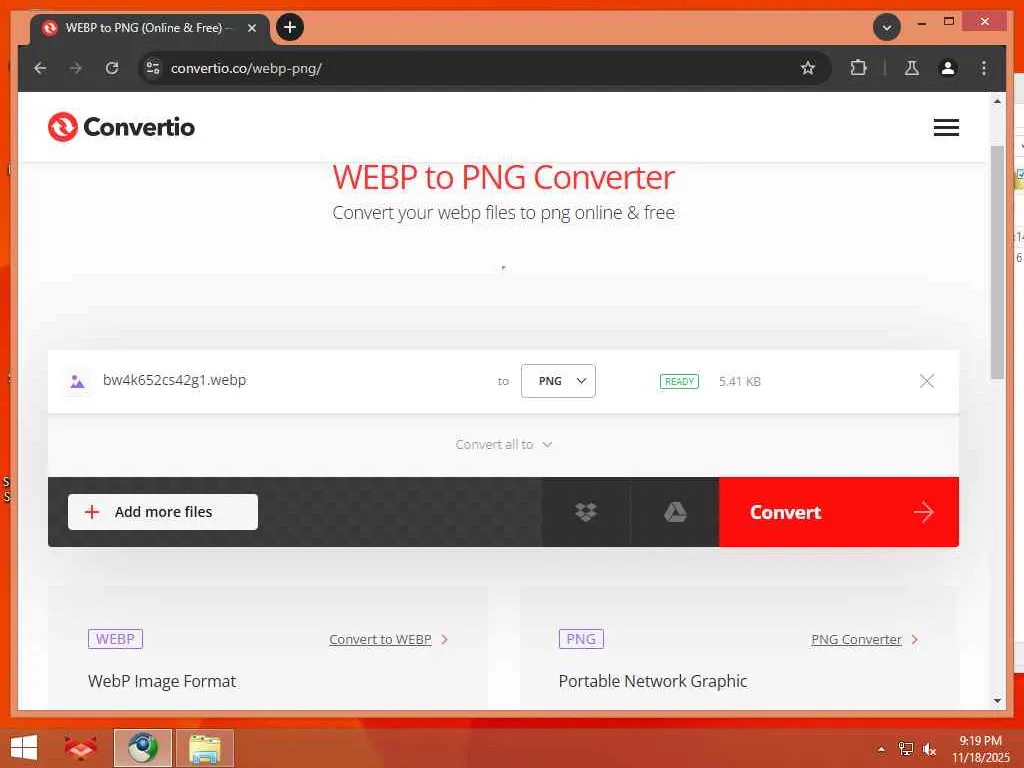Open the hamburger menu on Convertio

pos(946,127)
